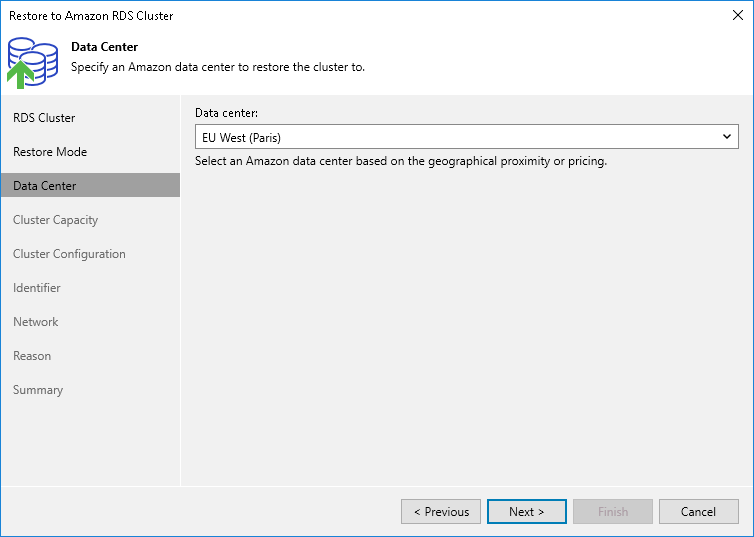Go to the Reason step
The height and width of the screenshot is (537, 754).
[32, 356]
